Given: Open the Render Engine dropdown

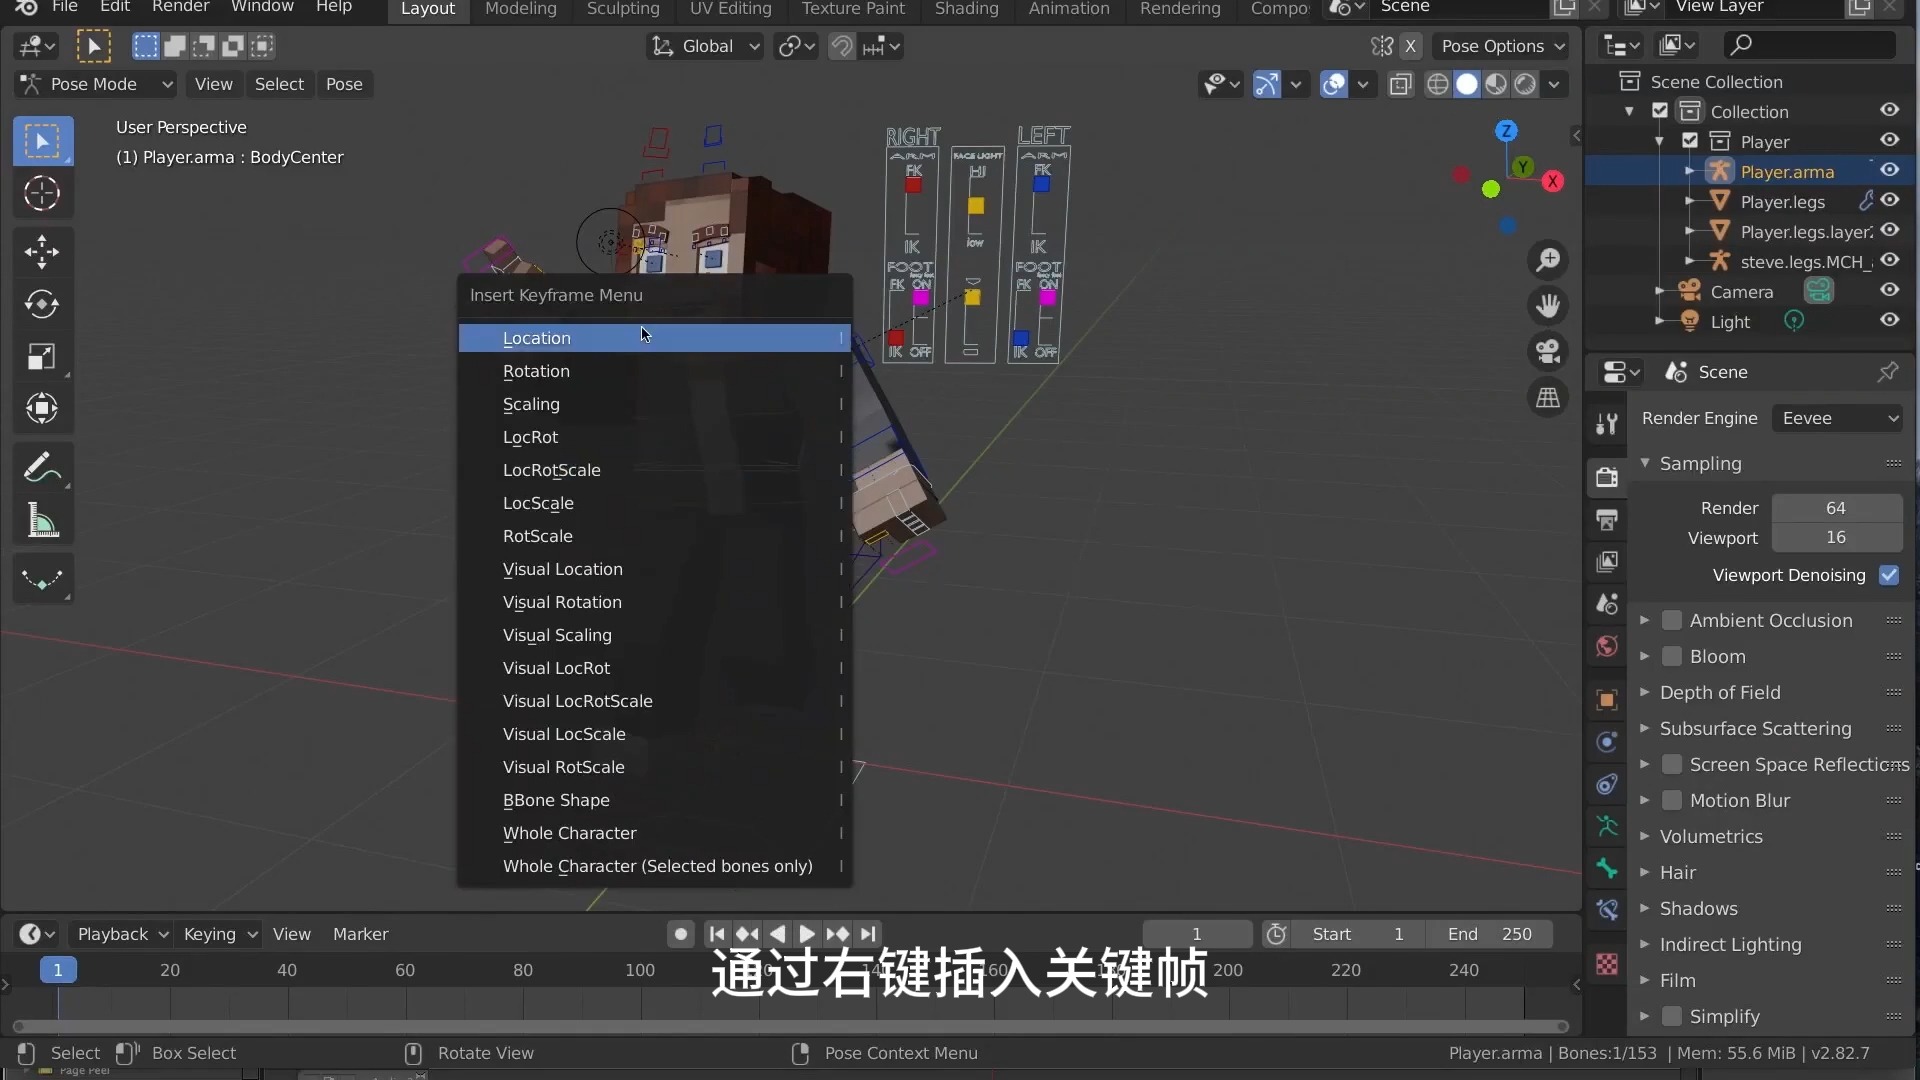Looking at the screenshot, I should [1838, 418].
